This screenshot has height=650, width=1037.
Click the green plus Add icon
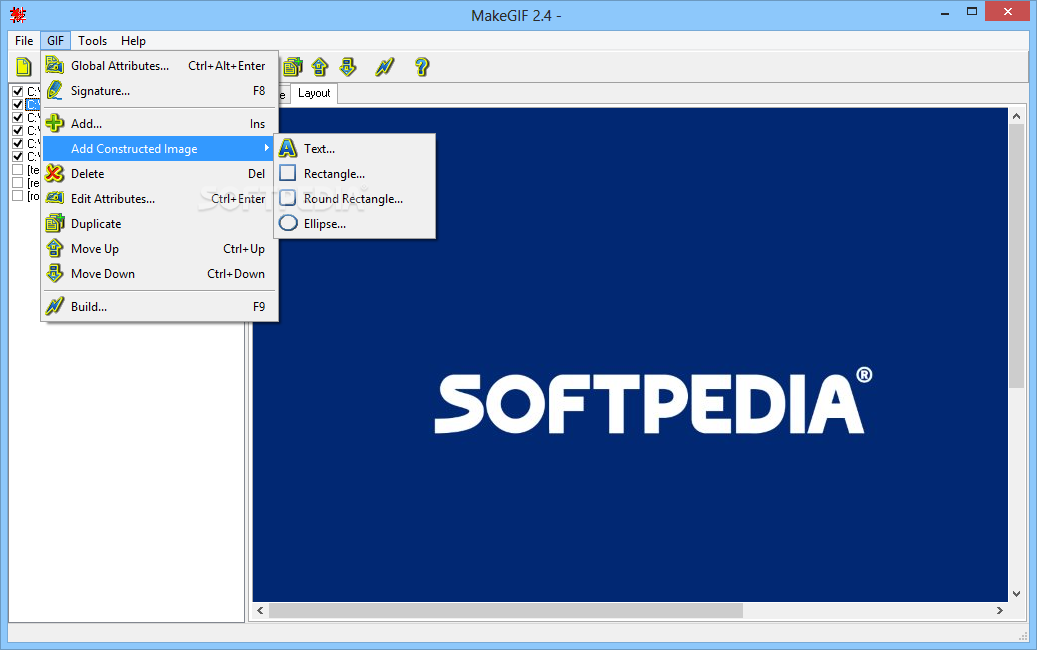[x=54, y=123]
